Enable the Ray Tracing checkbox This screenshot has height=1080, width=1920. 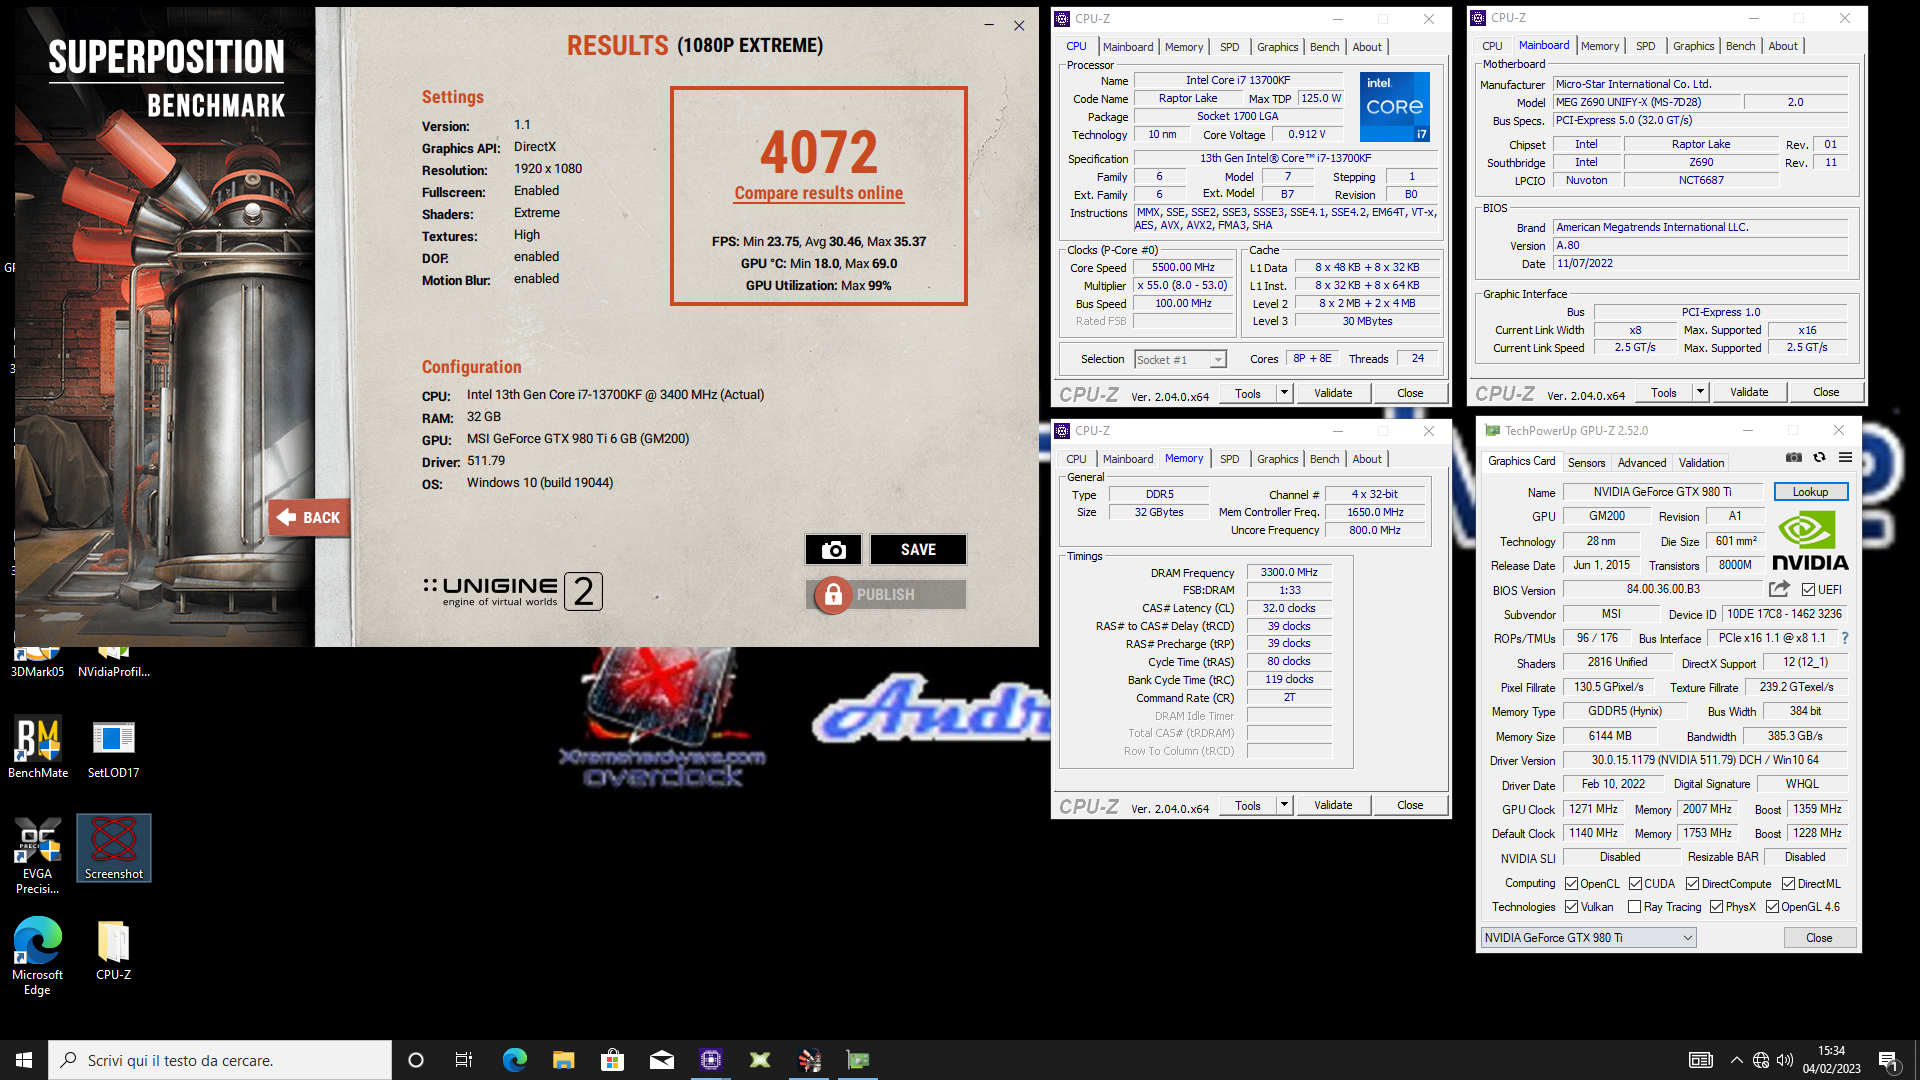[1634, 907]
